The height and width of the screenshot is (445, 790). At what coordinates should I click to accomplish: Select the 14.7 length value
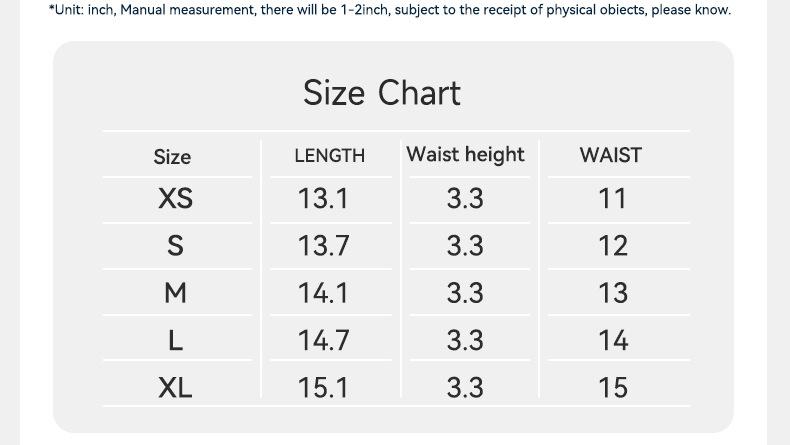coord(323,341)
